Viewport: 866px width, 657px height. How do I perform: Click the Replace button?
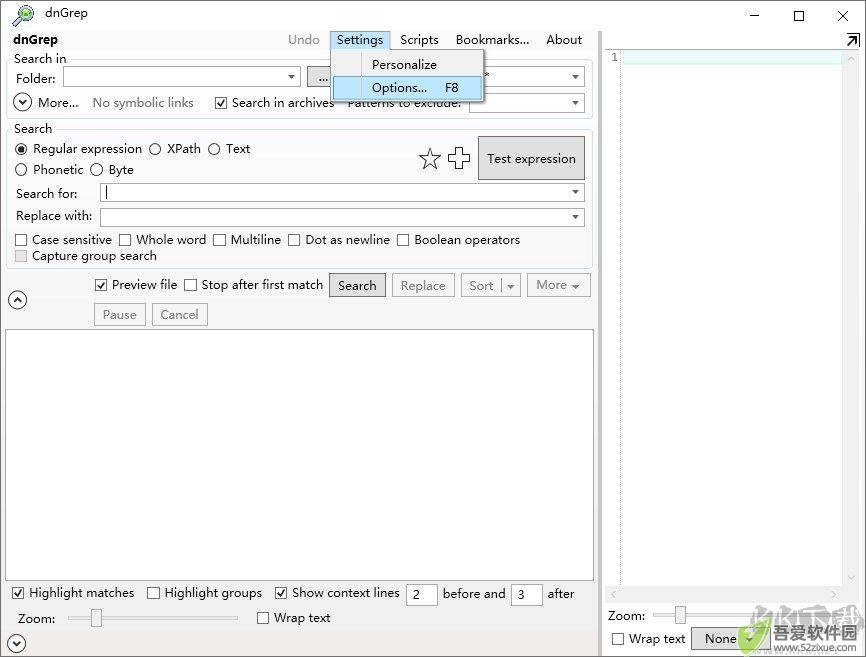point(423,285)
